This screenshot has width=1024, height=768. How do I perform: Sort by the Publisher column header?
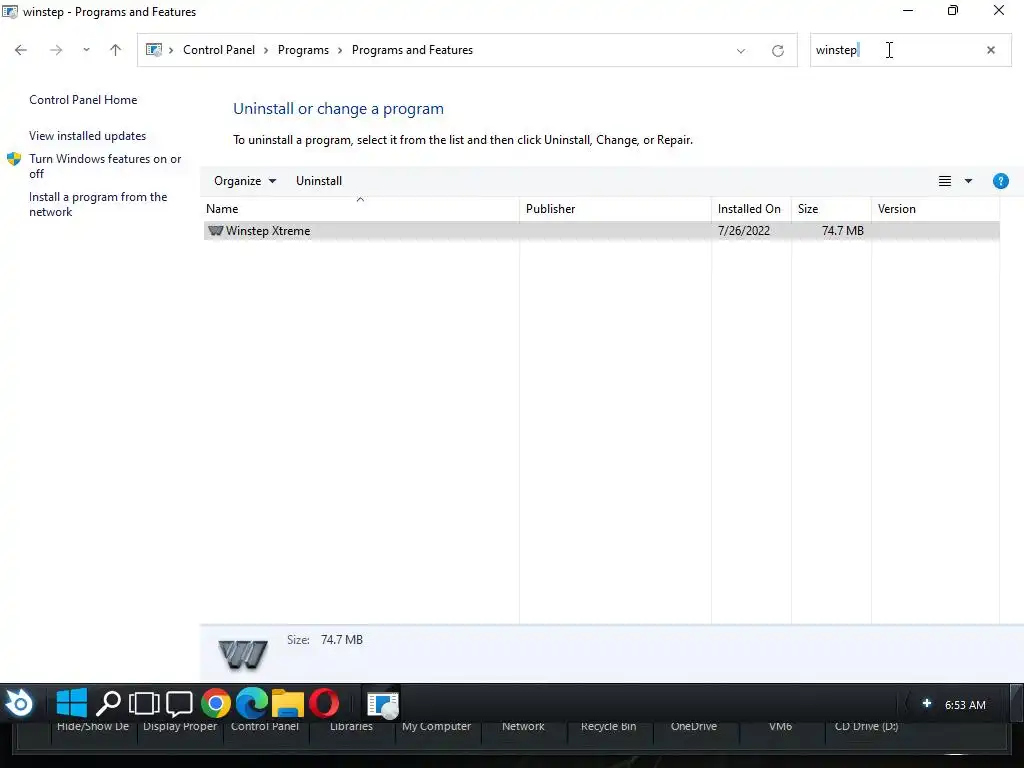click(615, 209)
